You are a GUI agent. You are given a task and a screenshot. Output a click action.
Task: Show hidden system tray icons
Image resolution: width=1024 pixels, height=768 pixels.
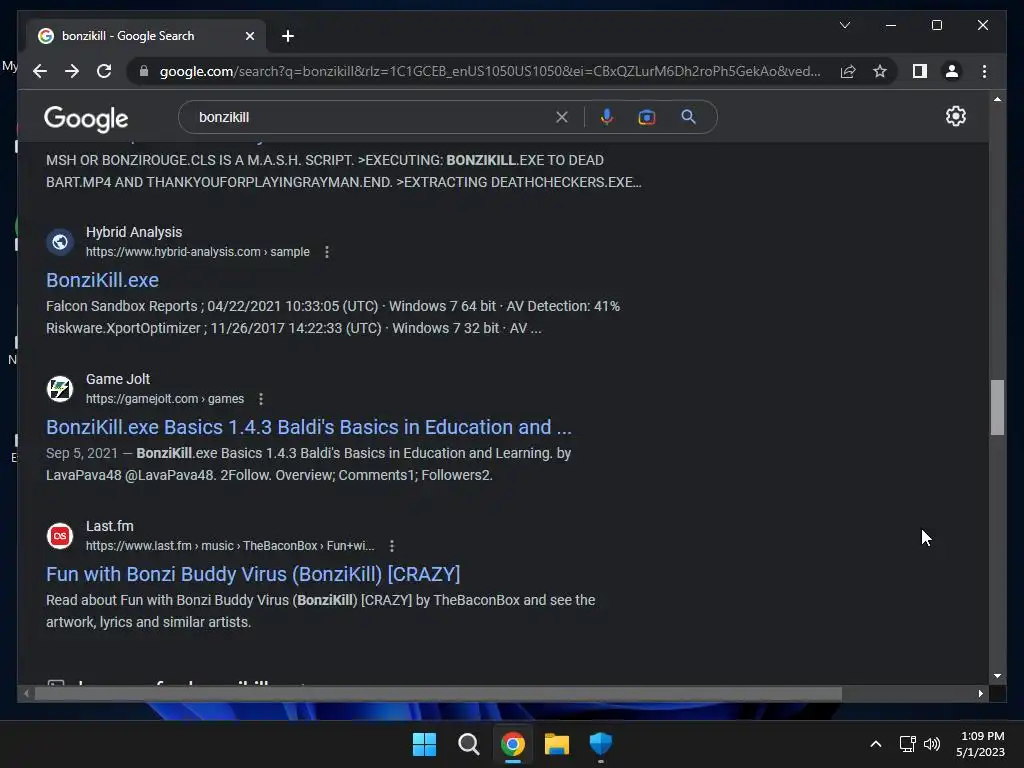(x=876, y=744)
